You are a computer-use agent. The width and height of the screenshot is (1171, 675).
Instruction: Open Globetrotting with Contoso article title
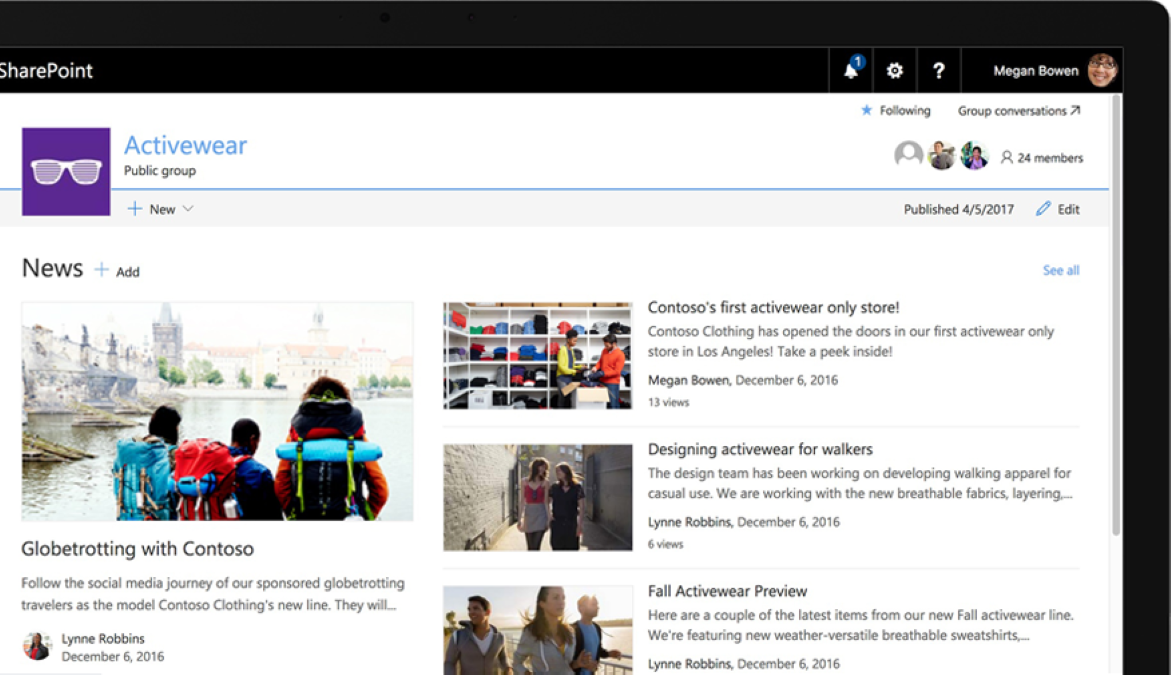click(x=137, y=549)
